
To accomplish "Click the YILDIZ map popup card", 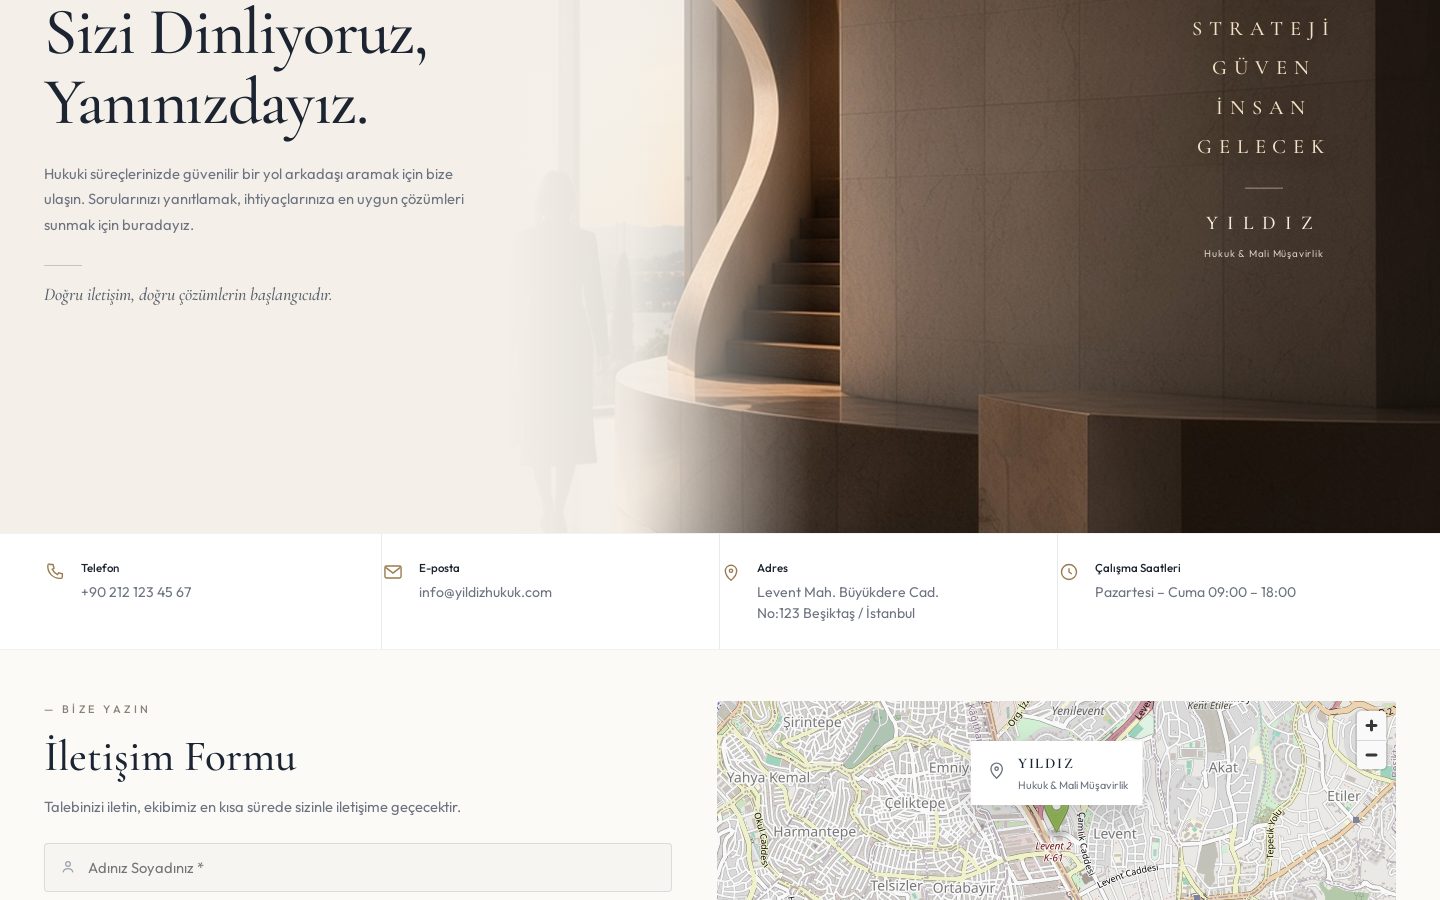I will point(1056,773).
